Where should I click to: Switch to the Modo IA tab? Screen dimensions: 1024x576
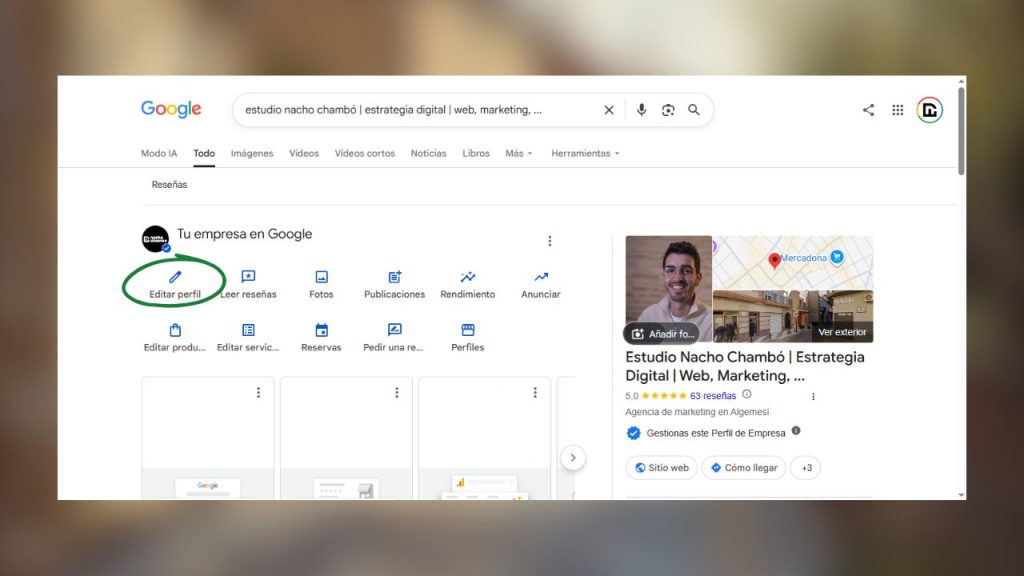pyautogui.click(x=159, y=153)
